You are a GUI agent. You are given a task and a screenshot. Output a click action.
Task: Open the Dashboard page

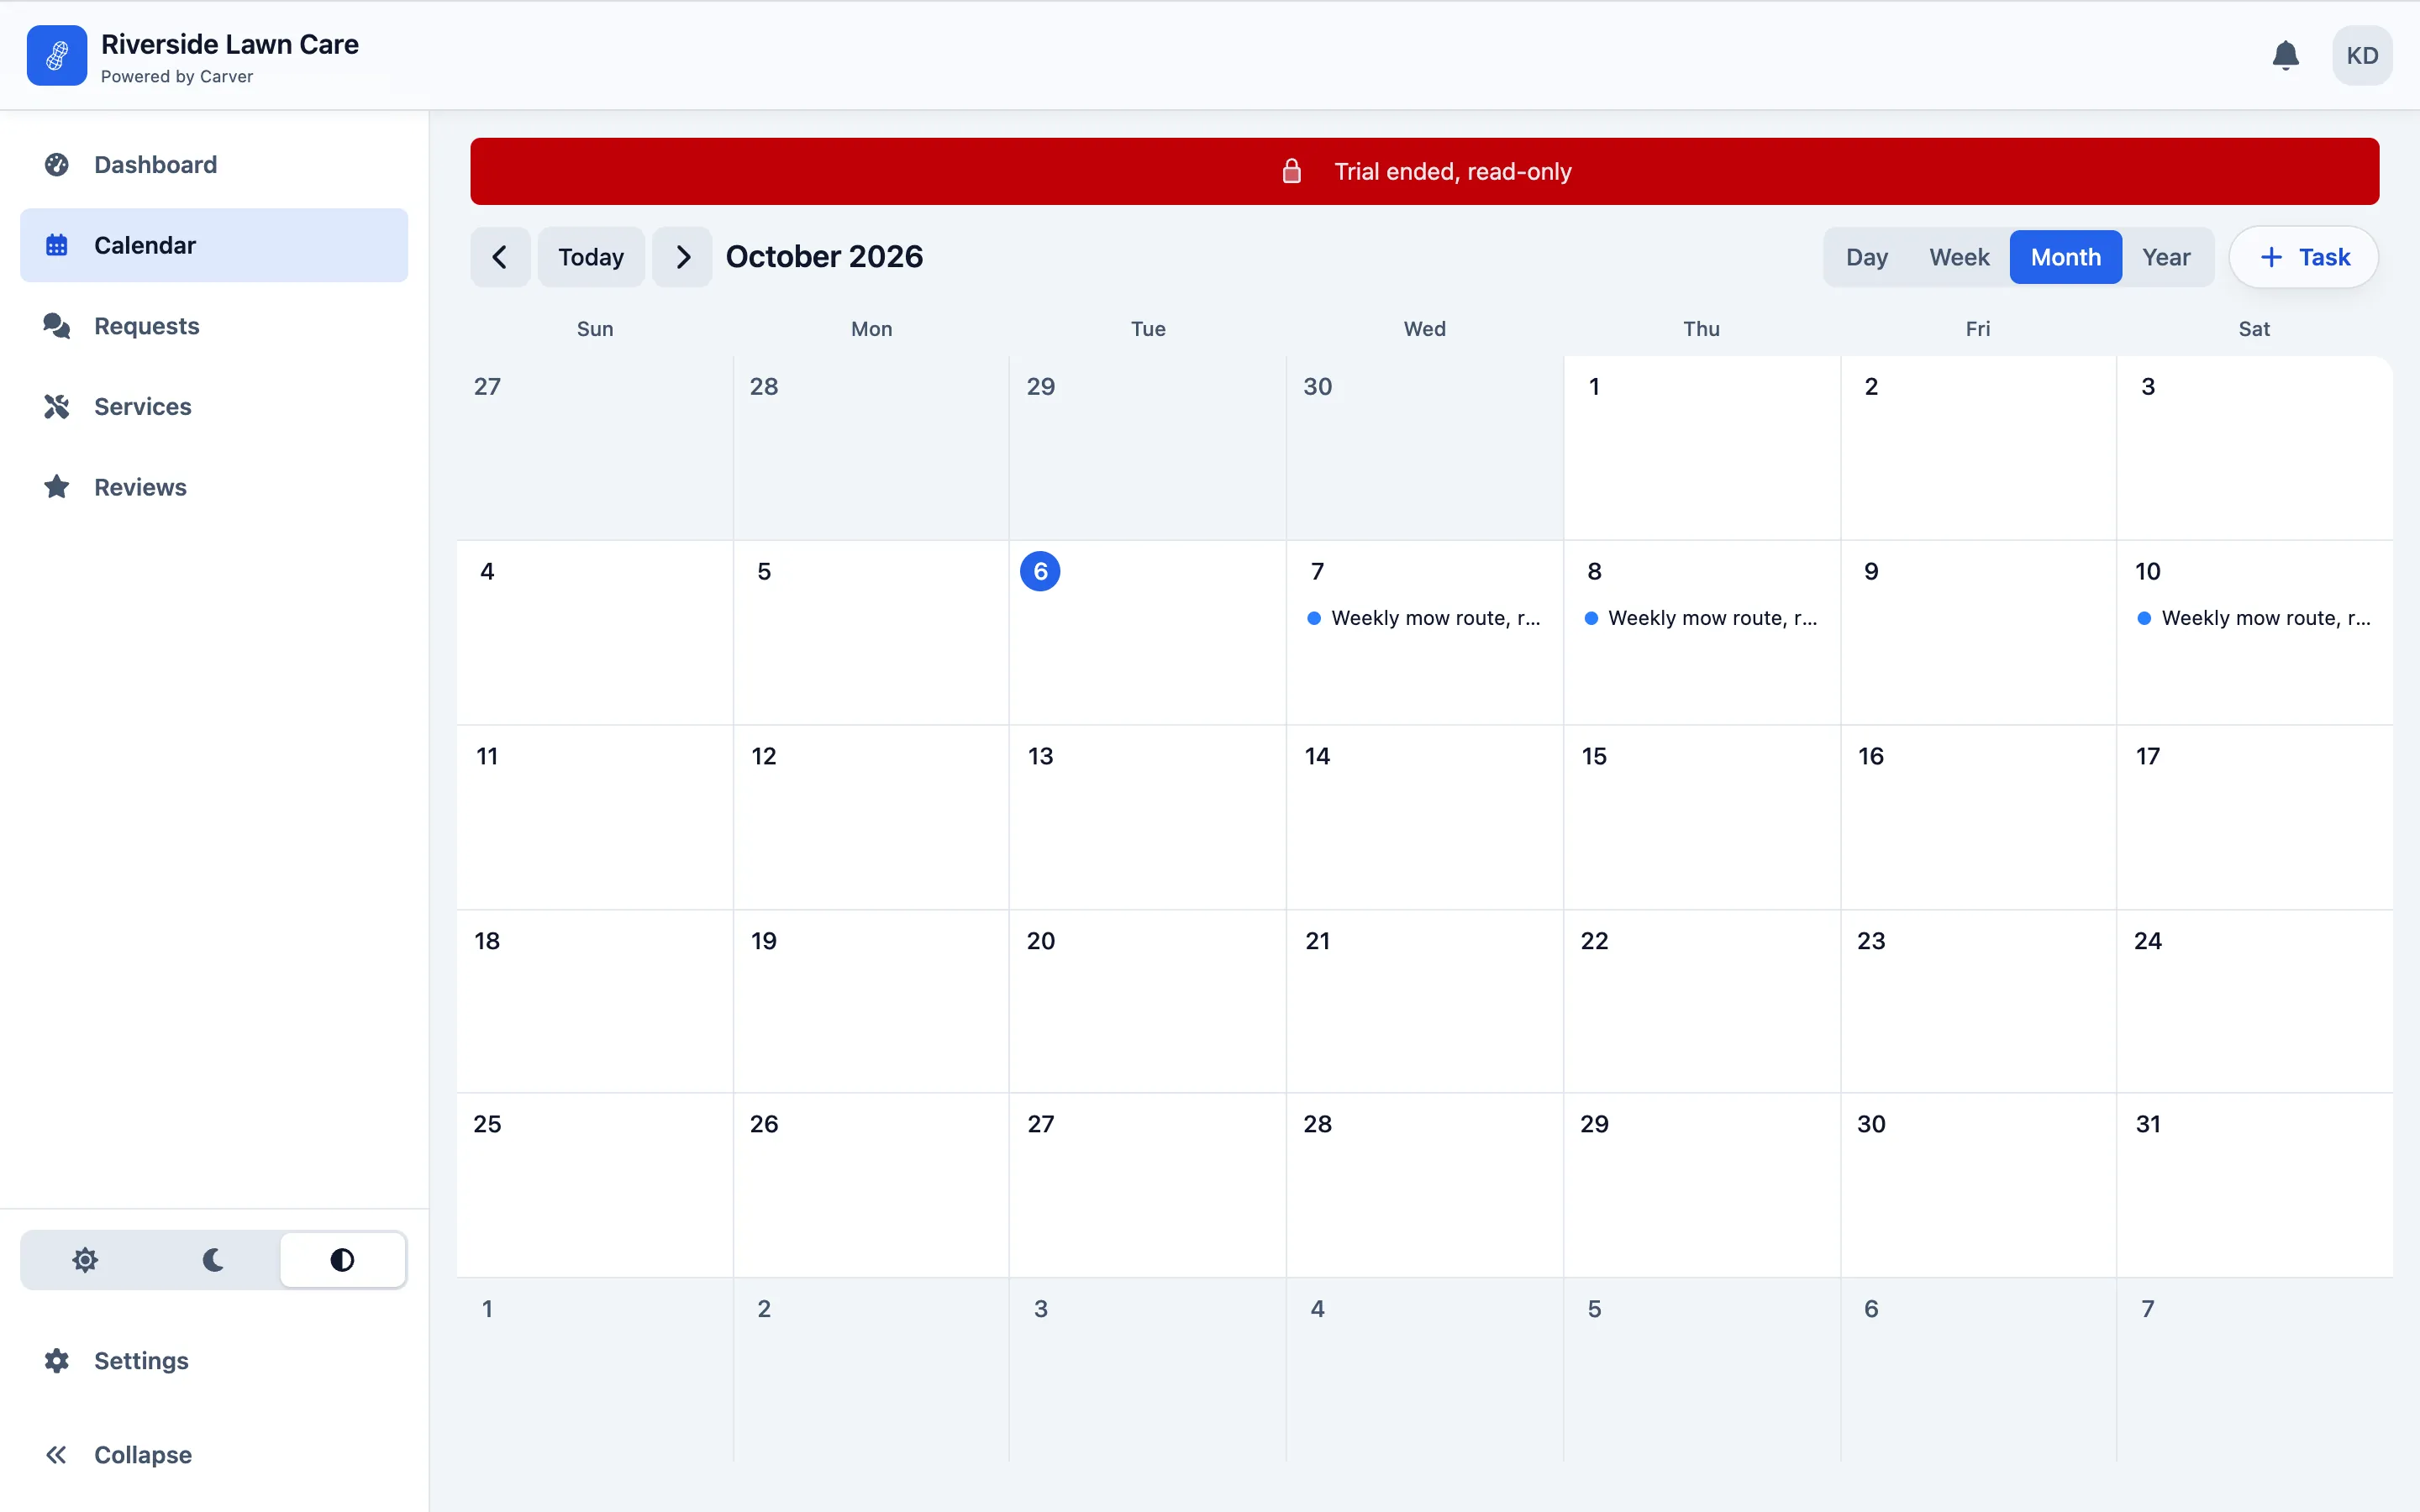(x=214, y=165)
